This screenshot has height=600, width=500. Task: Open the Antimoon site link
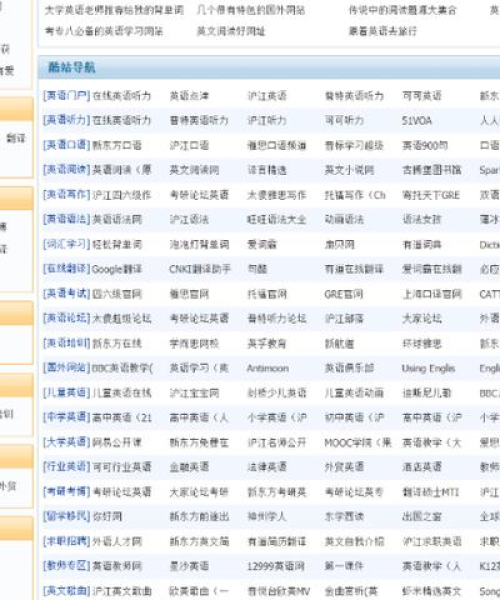267,368
